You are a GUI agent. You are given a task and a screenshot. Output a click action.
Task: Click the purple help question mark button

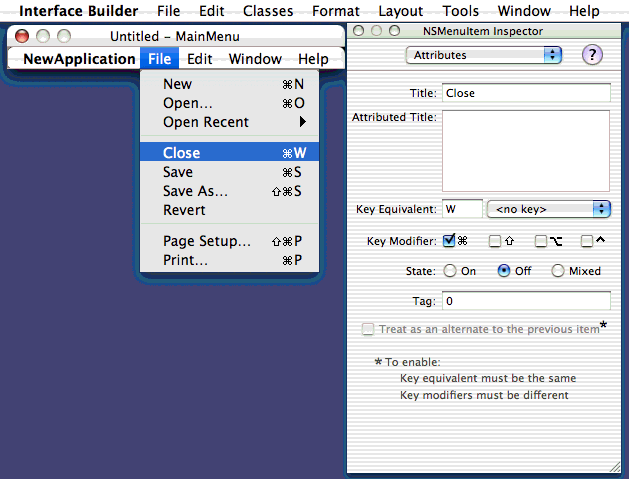tap(592, 55)
